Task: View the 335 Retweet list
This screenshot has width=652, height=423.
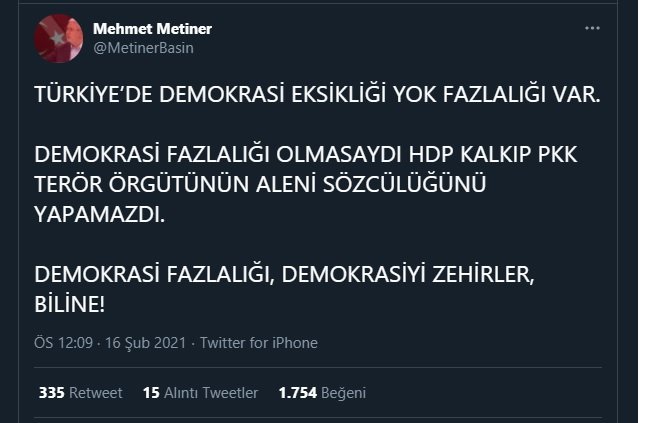Action: click(80, 393)
